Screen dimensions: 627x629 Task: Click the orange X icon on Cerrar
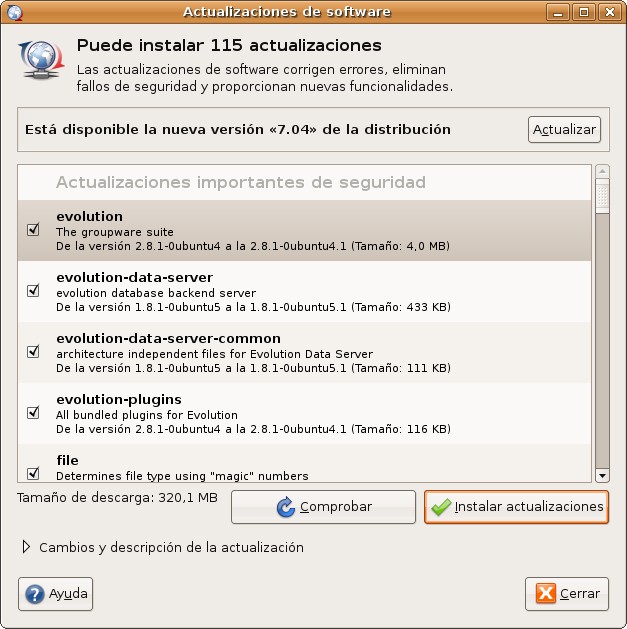[546, 593]
